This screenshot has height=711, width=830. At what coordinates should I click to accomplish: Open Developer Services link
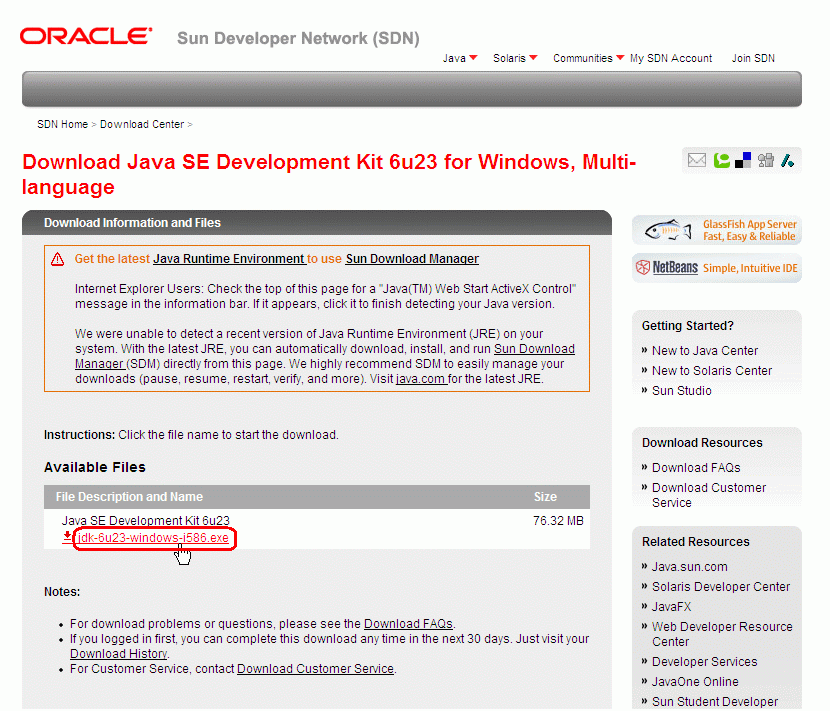click(704, 662)
